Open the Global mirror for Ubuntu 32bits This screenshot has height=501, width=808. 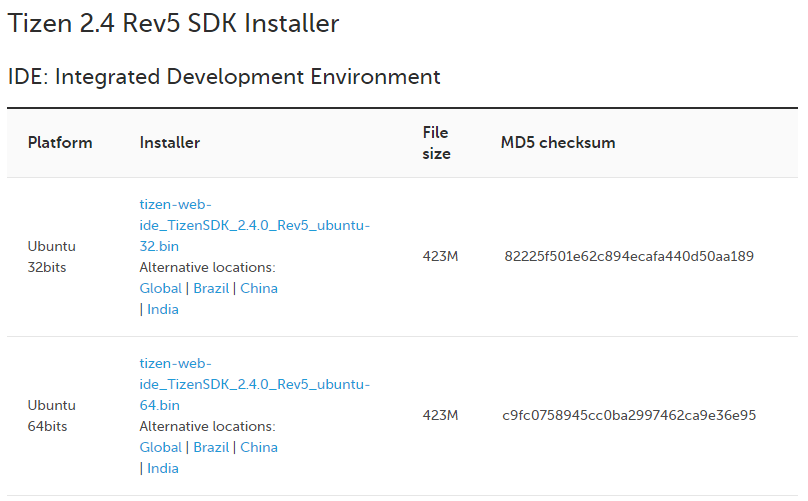point(160,288)
